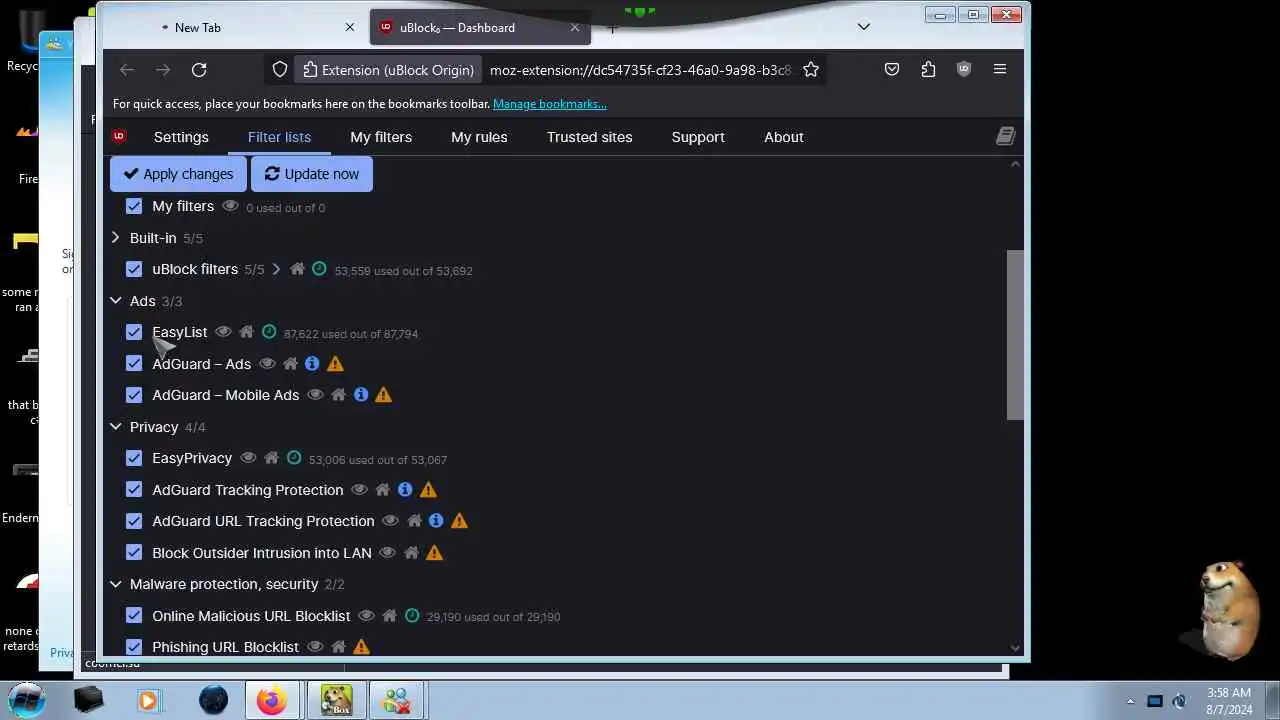Switch to the My filters tab
Image resolution: width=1280 pixels, height=720 pixels.
click(381, 137)
